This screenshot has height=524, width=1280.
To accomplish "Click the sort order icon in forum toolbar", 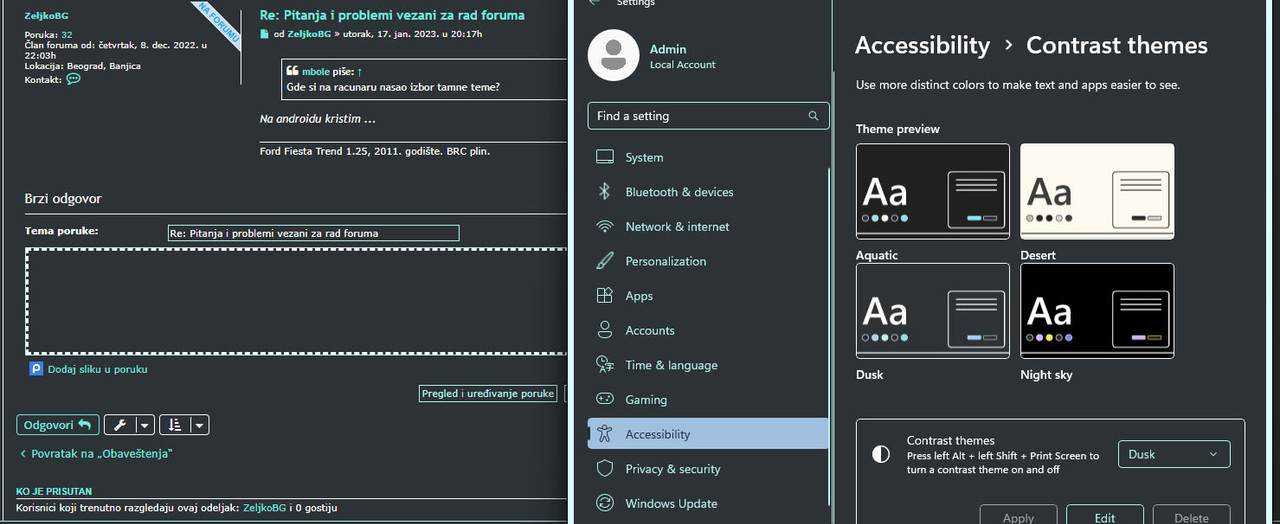I will point(174,425).
